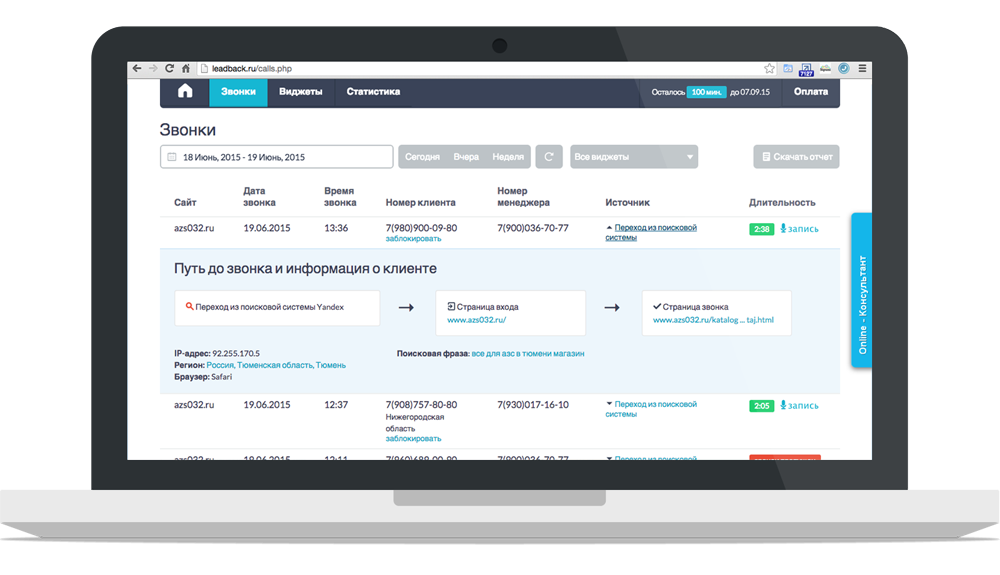Click the address bar with leadback.ru/calls.php

click(478, 68)
